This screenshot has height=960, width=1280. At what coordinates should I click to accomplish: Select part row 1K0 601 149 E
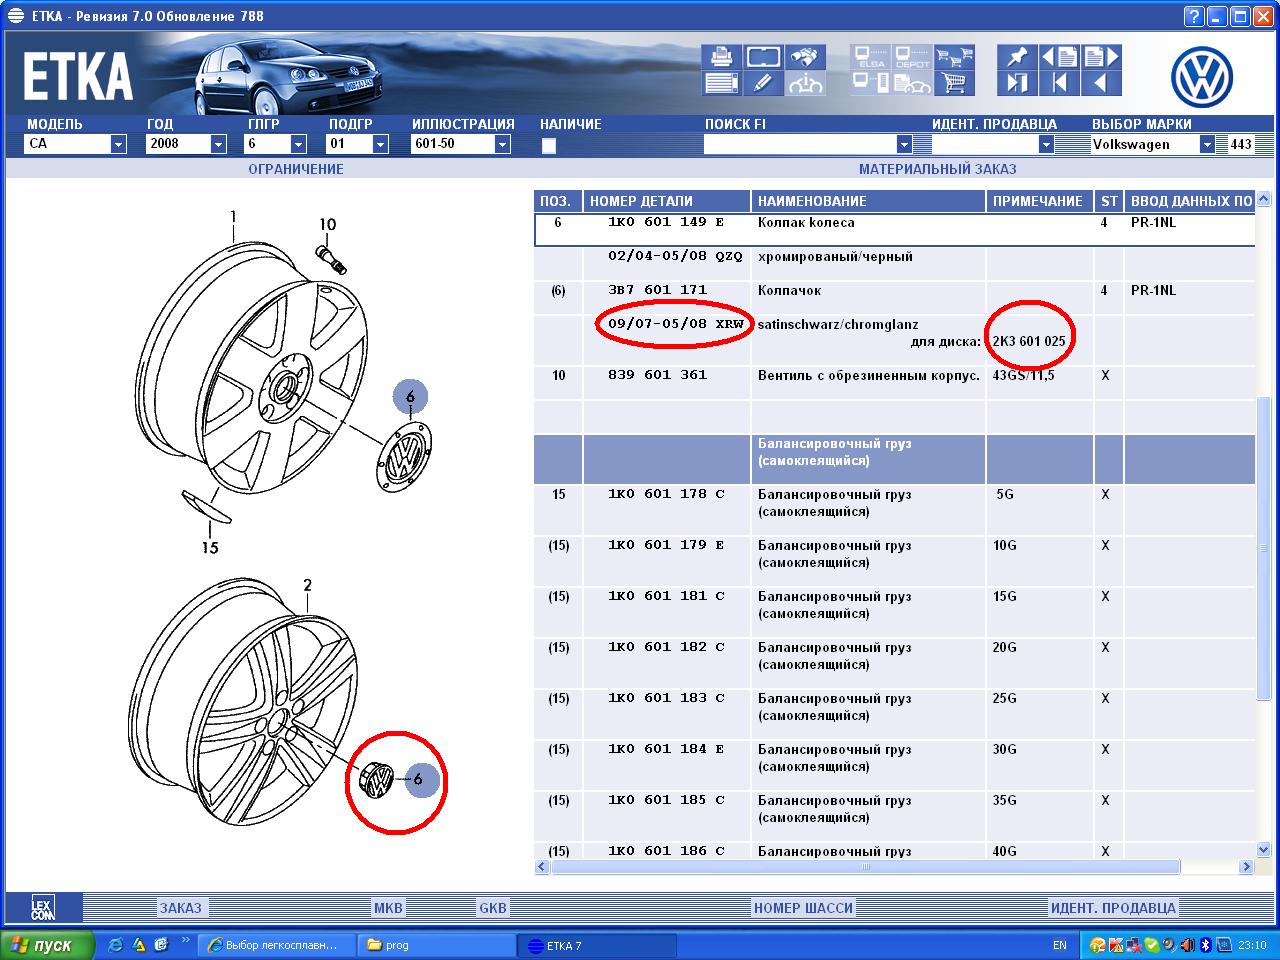click(x=894, y=230)
